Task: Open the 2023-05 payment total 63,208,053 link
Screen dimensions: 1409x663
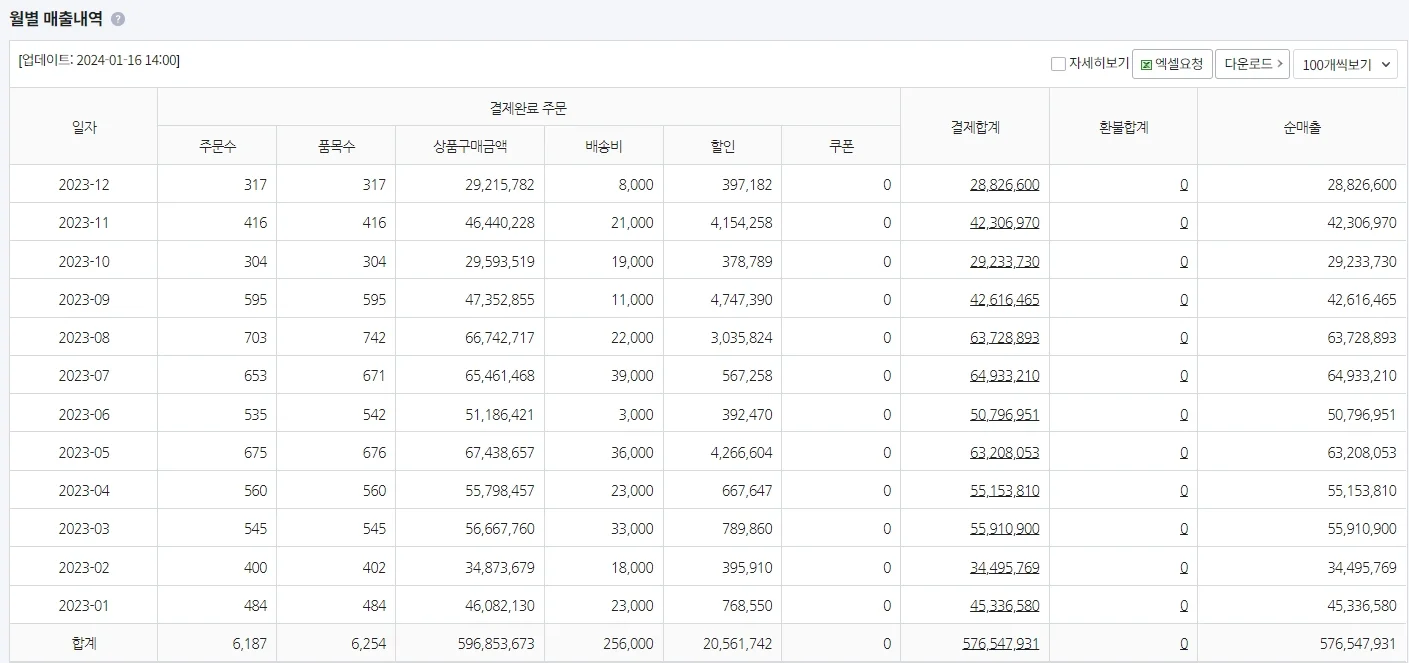Action: [x=1003, y=452]
